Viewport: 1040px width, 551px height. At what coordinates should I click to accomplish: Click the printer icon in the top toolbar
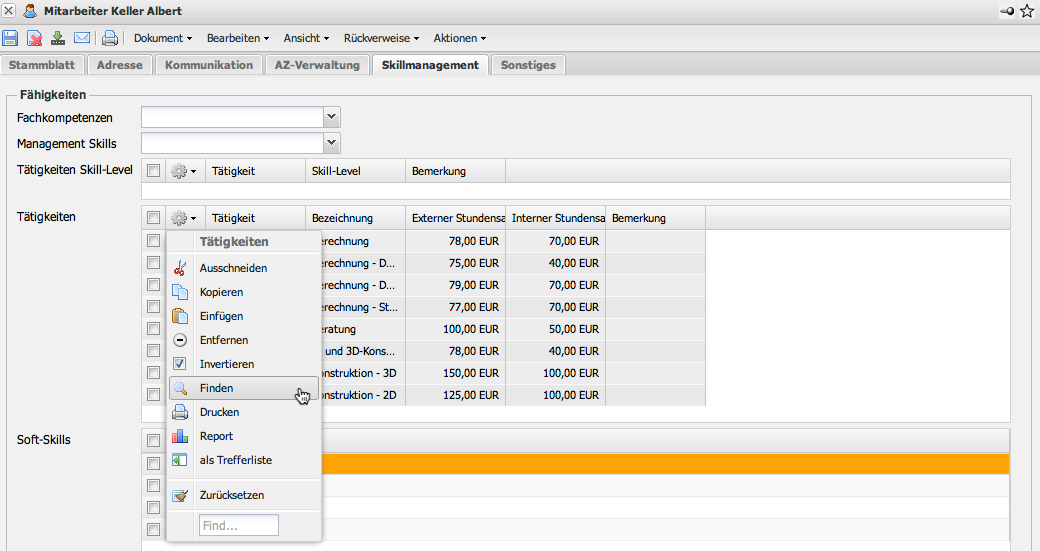(x=110, y=38)
